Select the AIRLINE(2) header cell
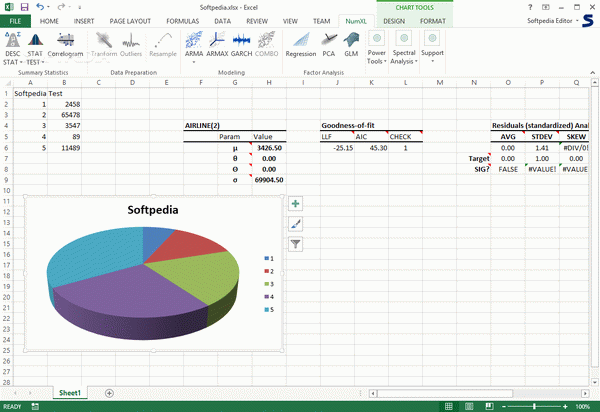Image resolution: width=600 pixels, height=412 pixels. pos(201,125)
